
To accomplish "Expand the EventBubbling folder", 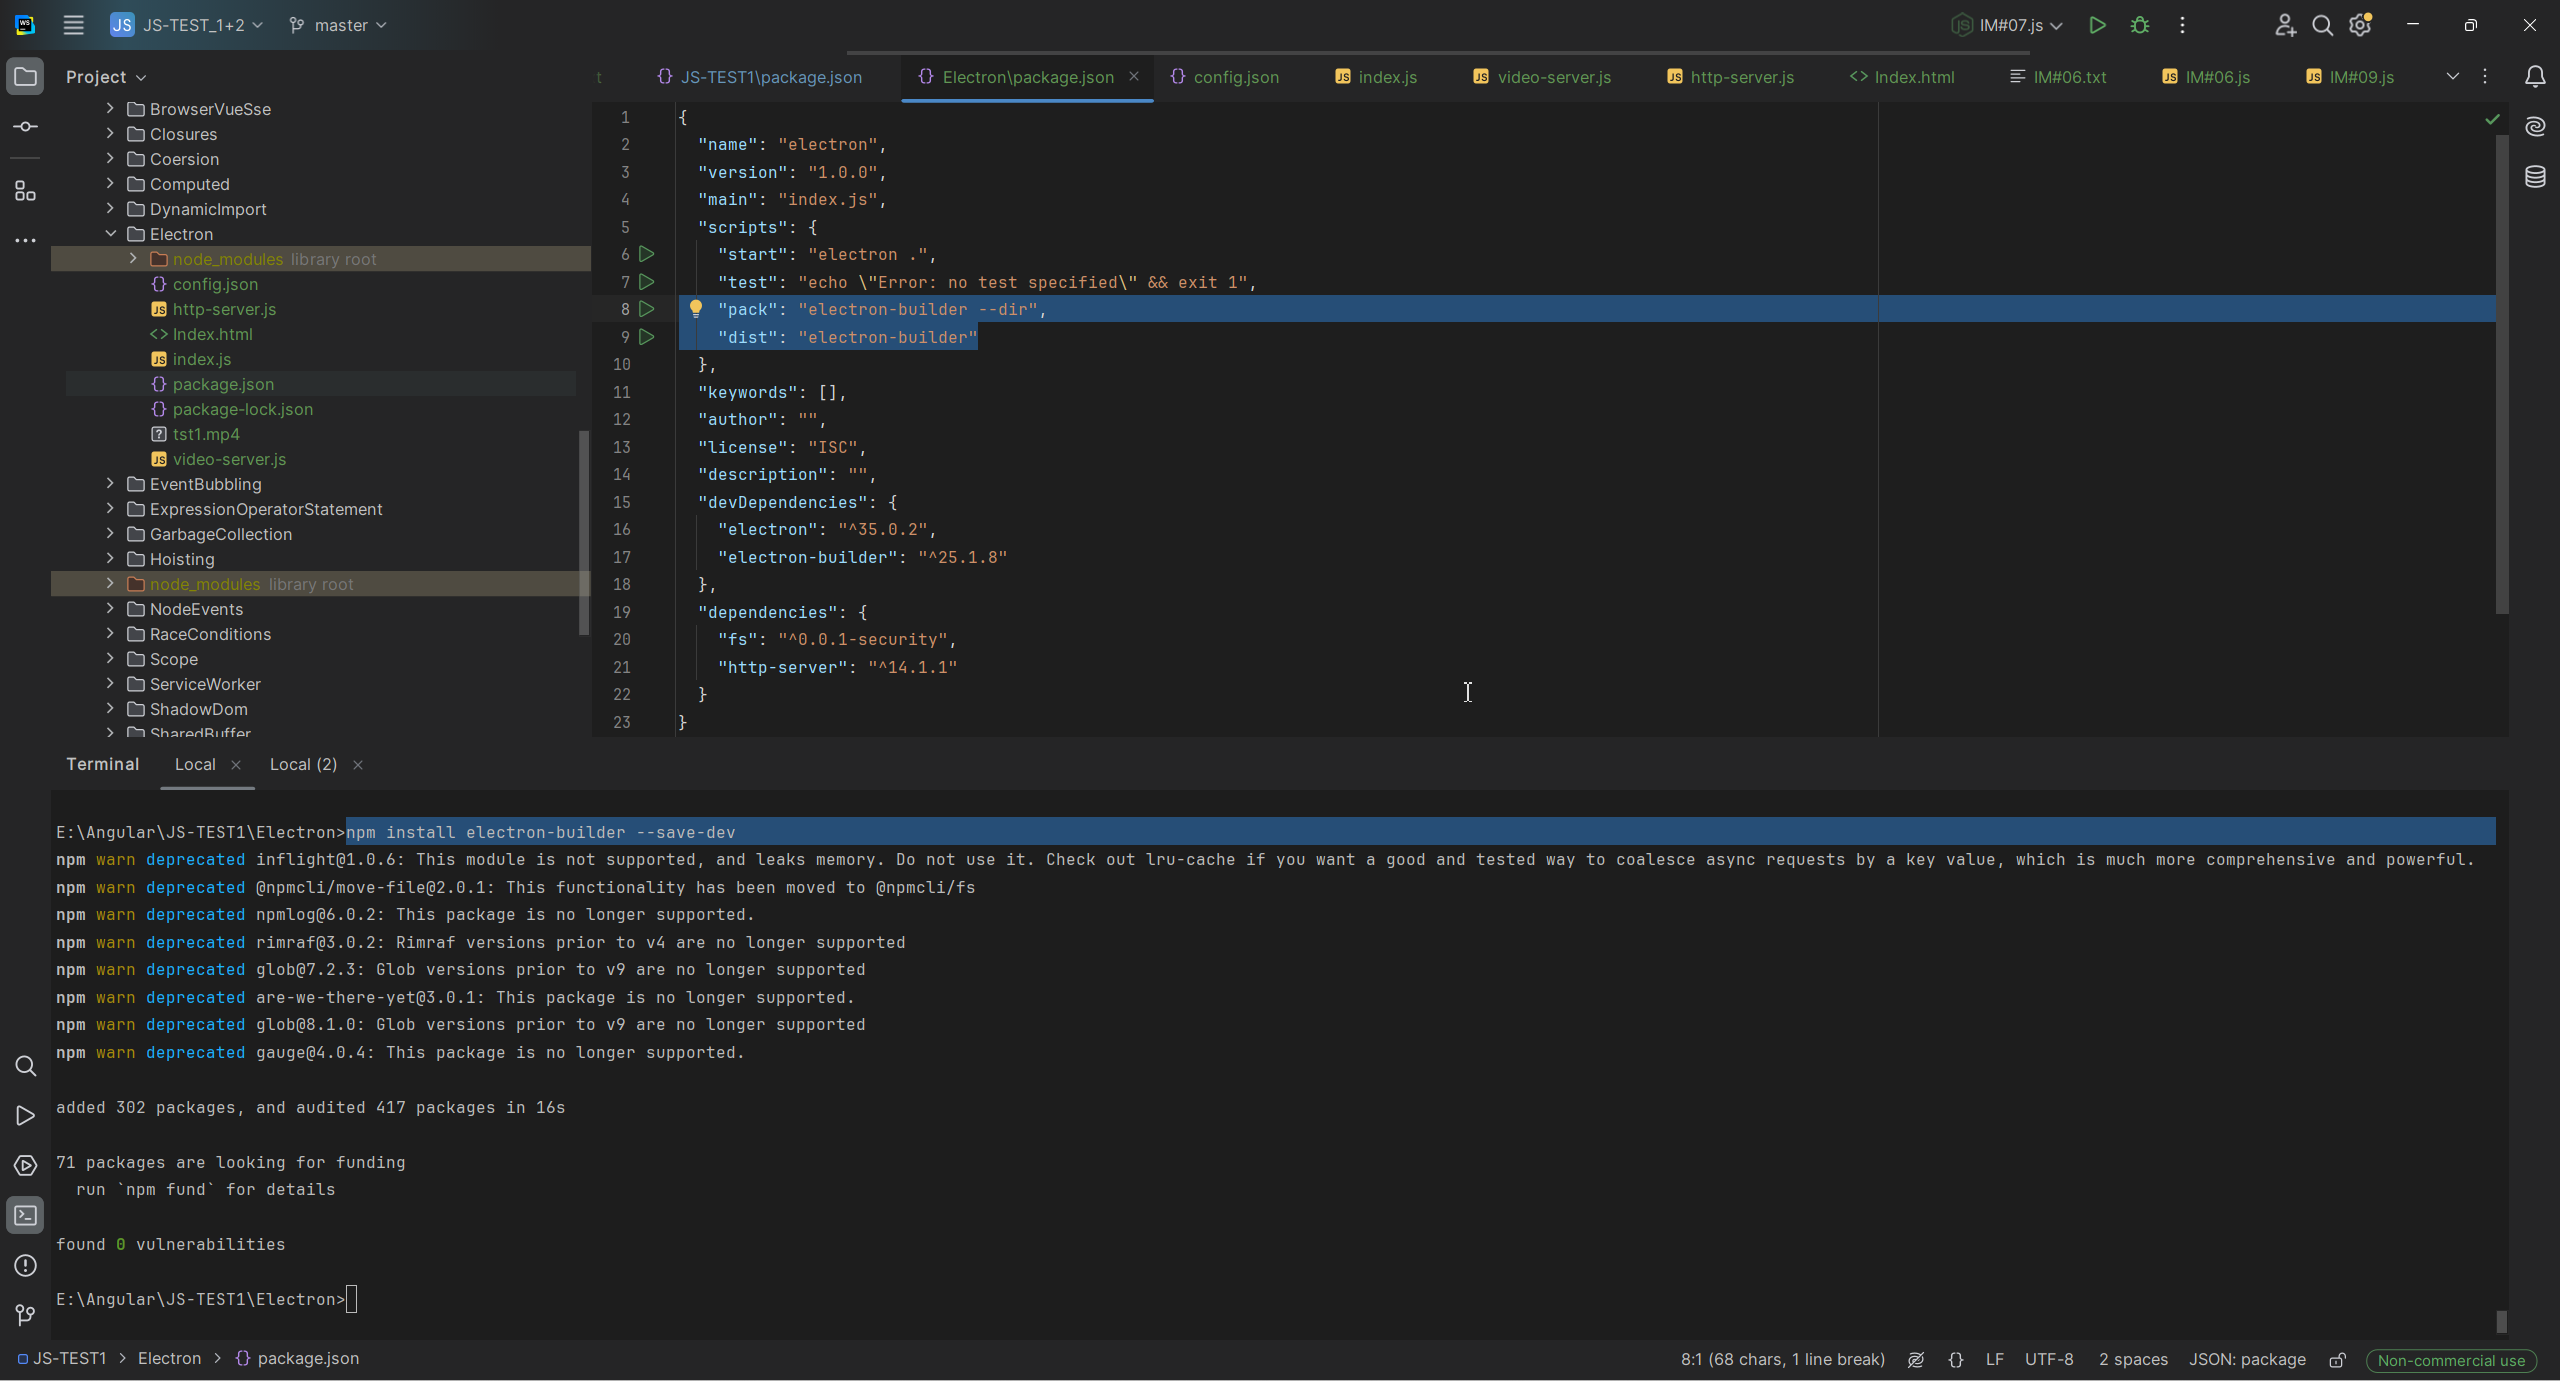I will pyautogui.click(x=110, y=484).
